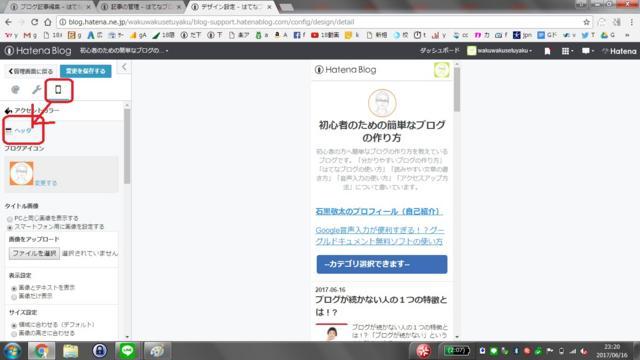
Task: Click the preview user avatar icon top right
Action: coord(442,70)
